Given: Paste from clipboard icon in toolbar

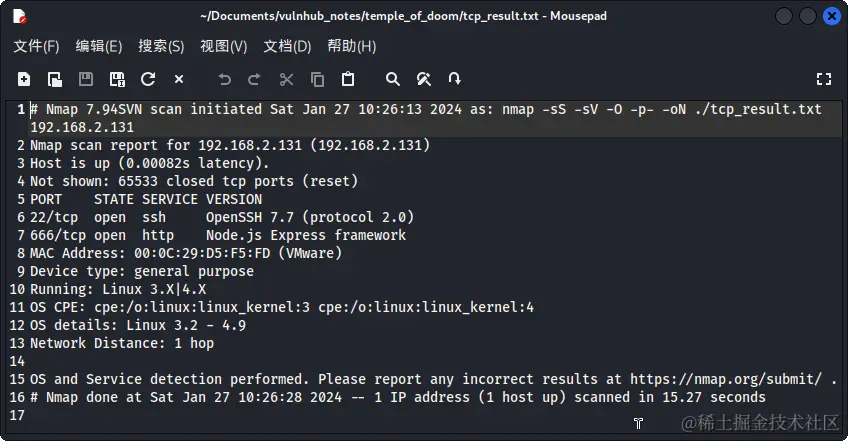Looking at the screenshot, I should click(348, 79).
